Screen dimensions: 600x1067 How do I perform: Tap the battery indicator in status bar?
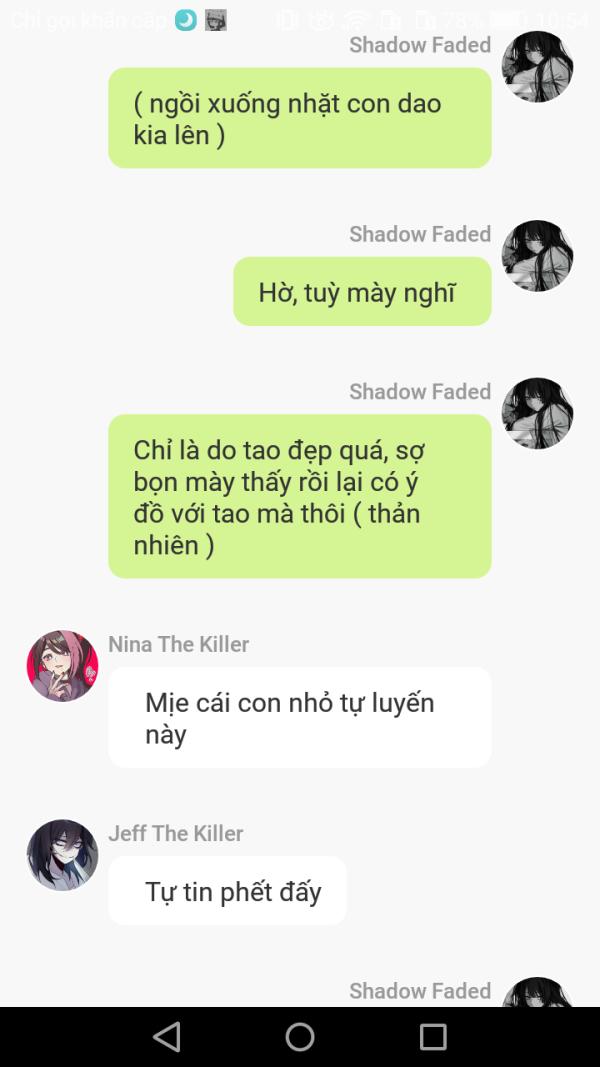[503, 20]
